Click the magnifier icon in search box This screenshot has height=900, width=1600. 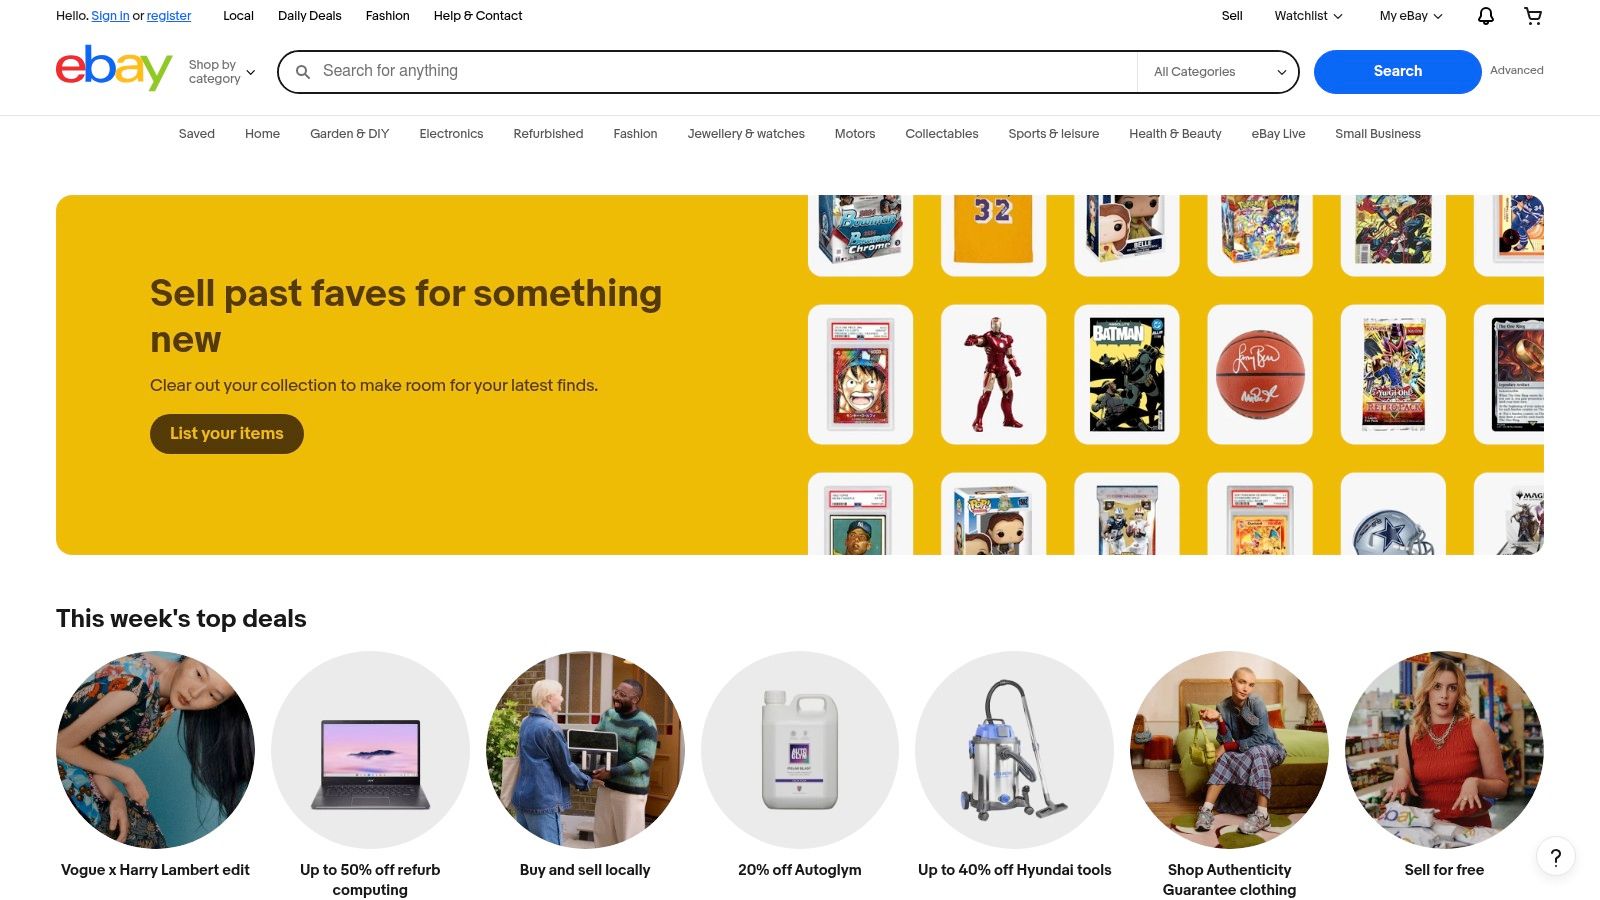tap(303, 72)
